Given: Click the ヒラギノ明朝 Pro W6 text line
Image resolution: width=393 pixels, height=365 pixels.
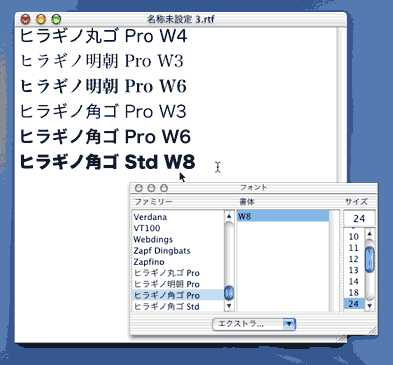Looking at the screenshot, I should click(x=103, y=86).
